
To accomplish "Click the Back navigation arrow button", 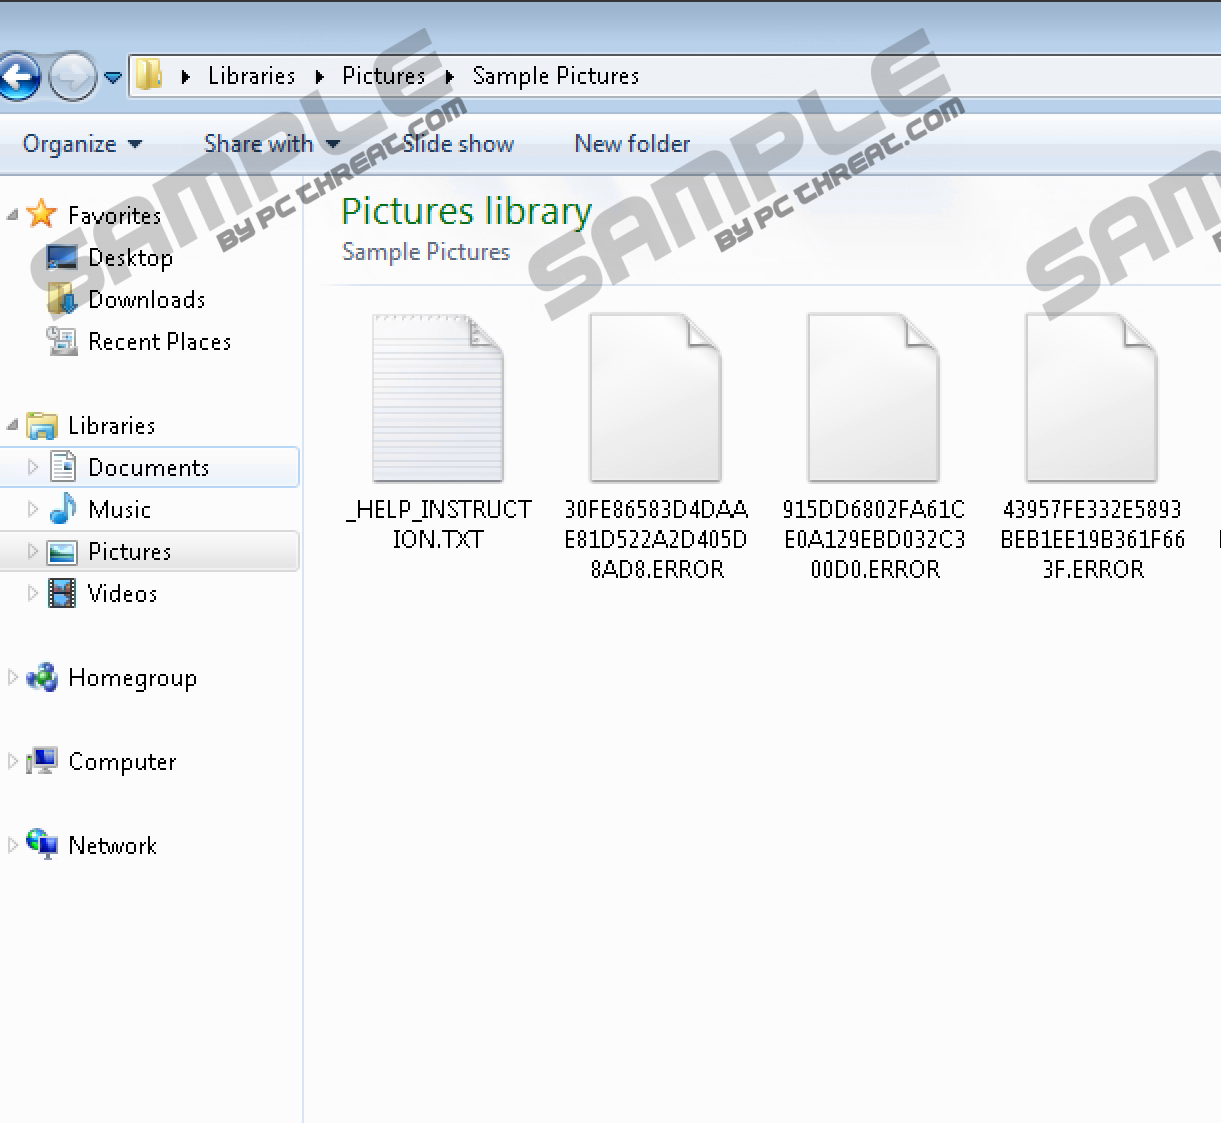I will tap(18, 77).
